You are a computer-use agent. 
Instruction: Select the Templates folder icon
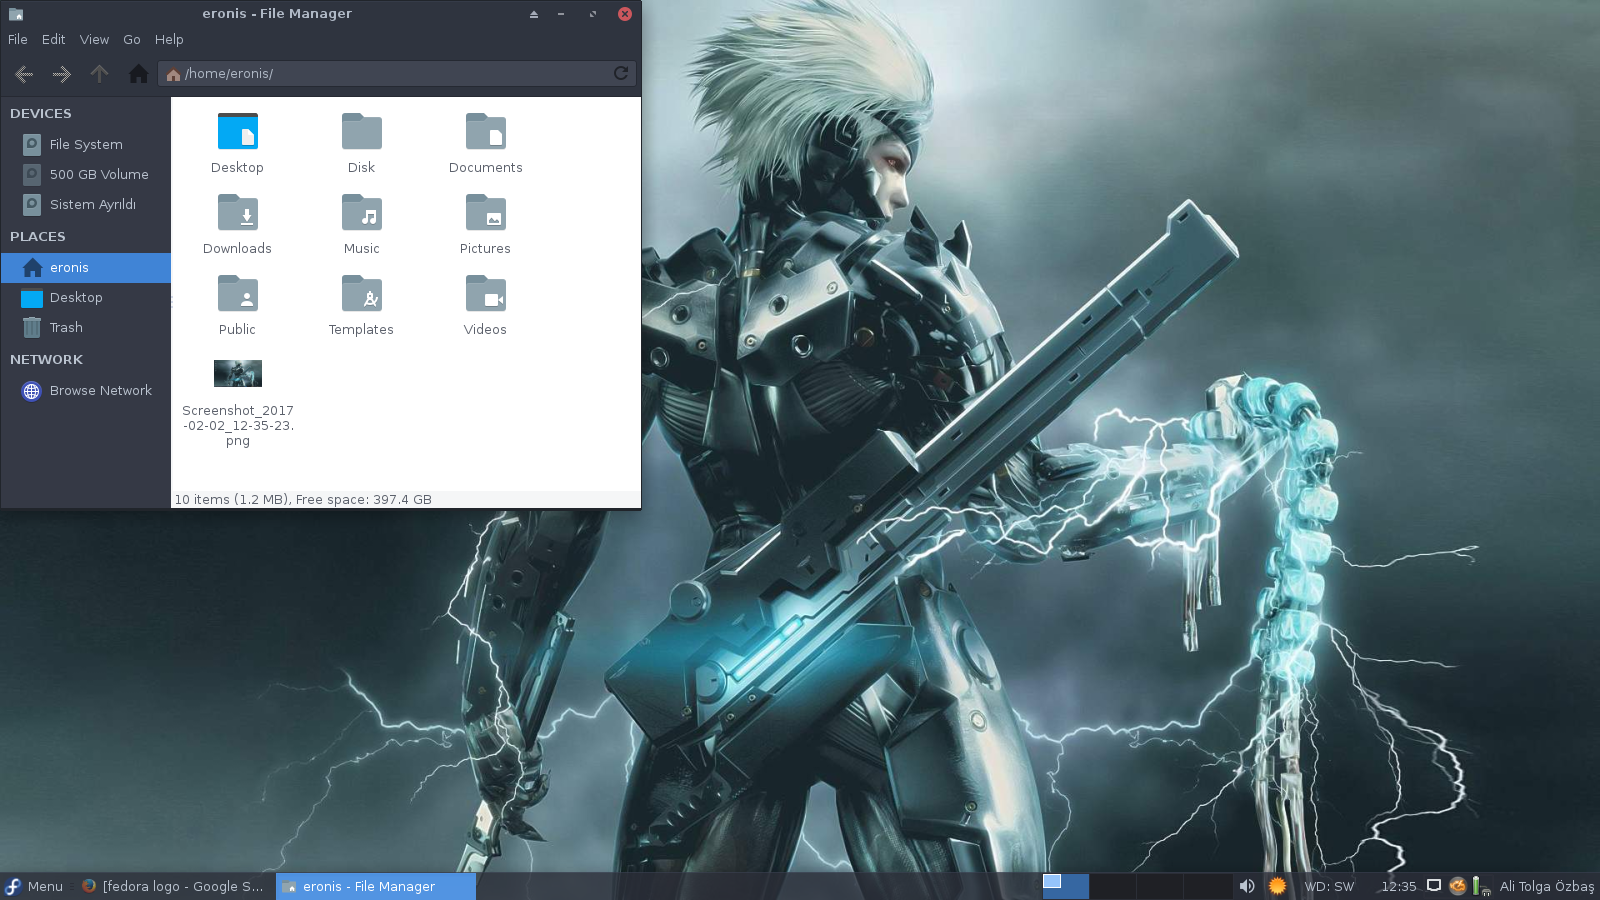[362, 294]
